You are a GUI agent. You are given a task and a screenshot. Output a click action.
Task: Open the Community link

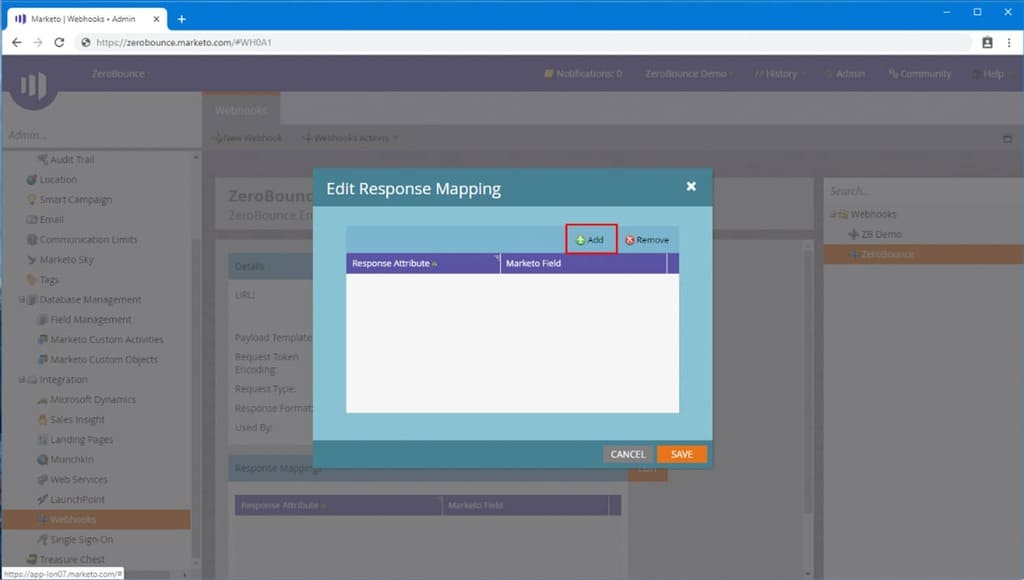click(x=920, y=74)
